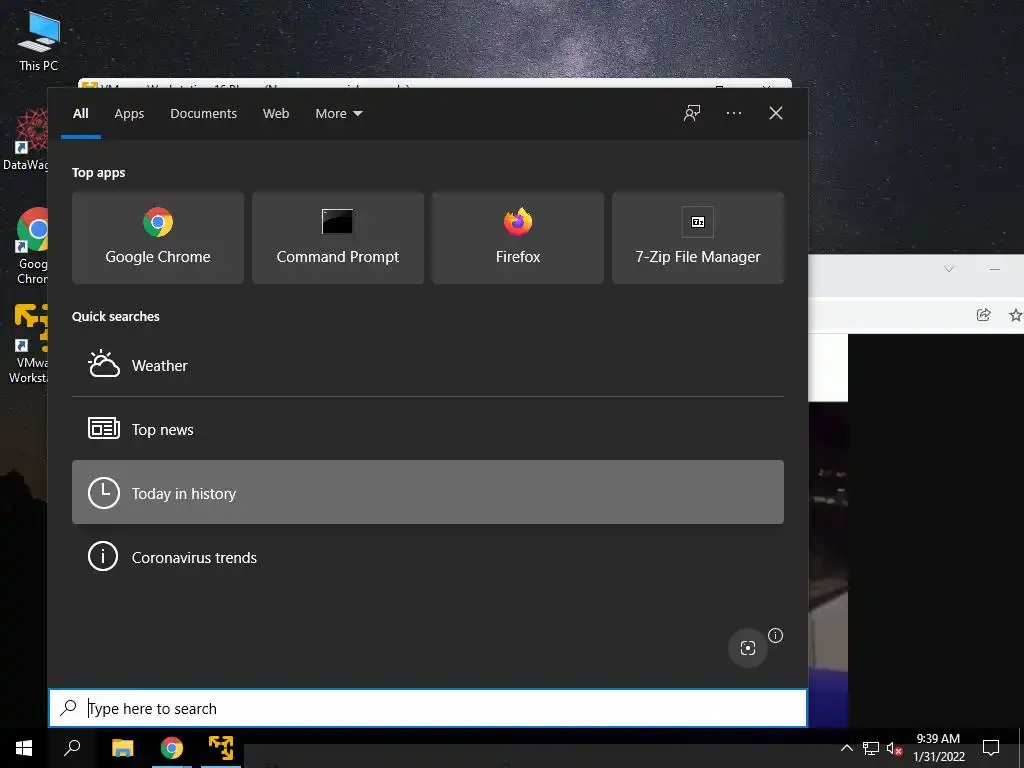The height and width of the screenshot is (768, 1024).
Task: Open File Explorer from the taskbar
Action: [x=122, y=748]
